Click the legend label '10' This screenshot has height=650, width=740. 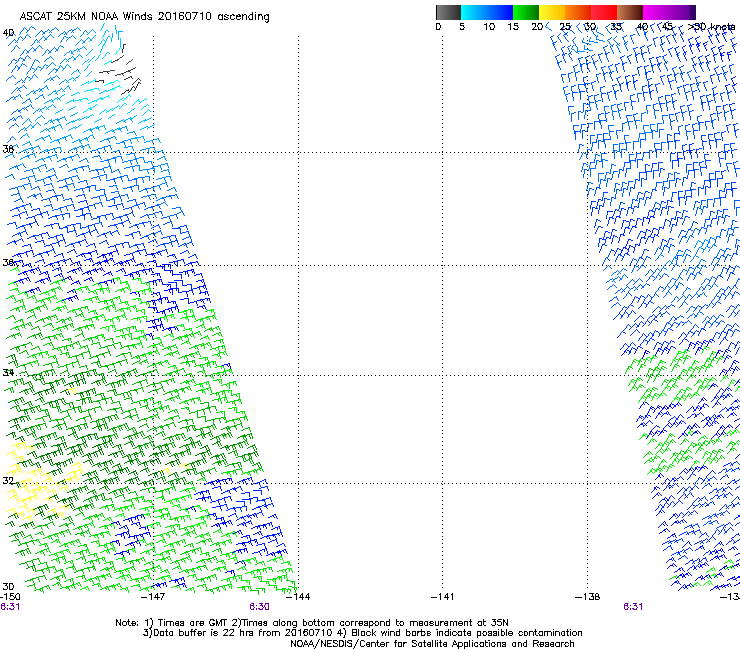489,27
